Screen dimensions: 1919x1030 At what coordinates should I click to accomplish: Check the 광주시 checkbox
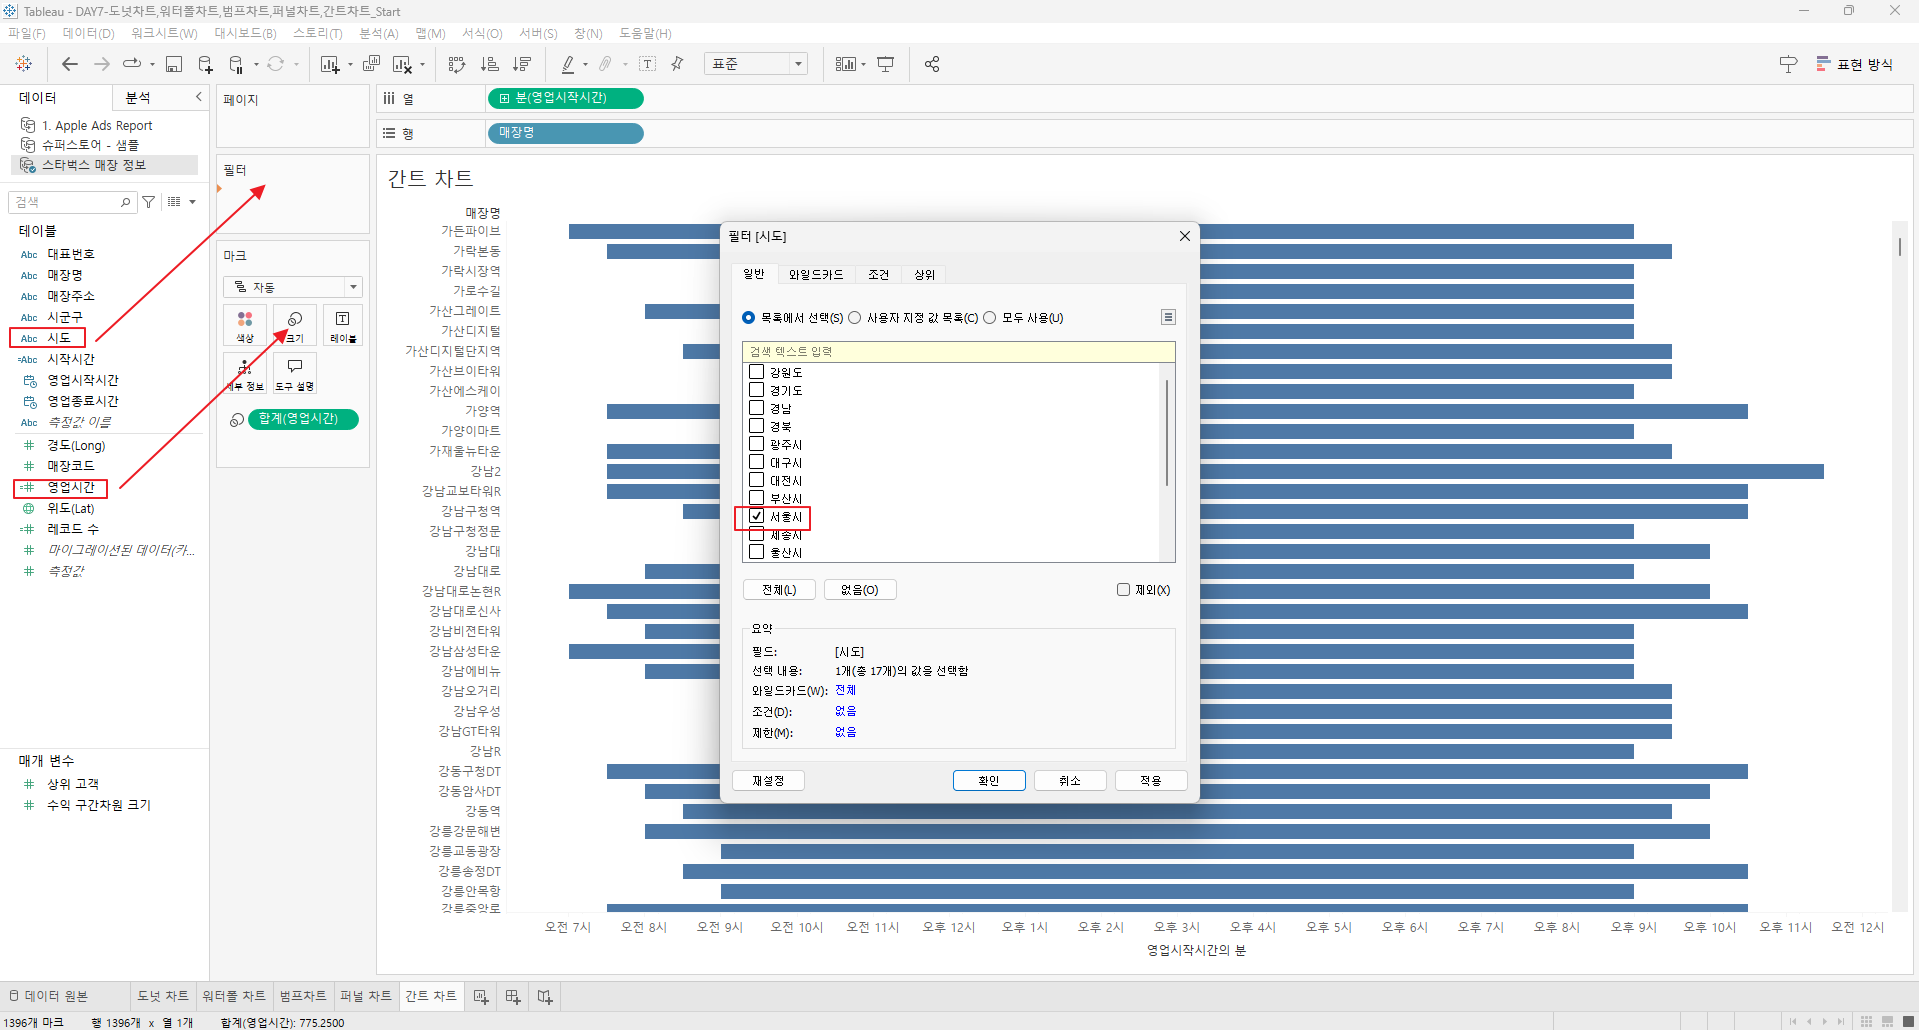click(757, 444)
